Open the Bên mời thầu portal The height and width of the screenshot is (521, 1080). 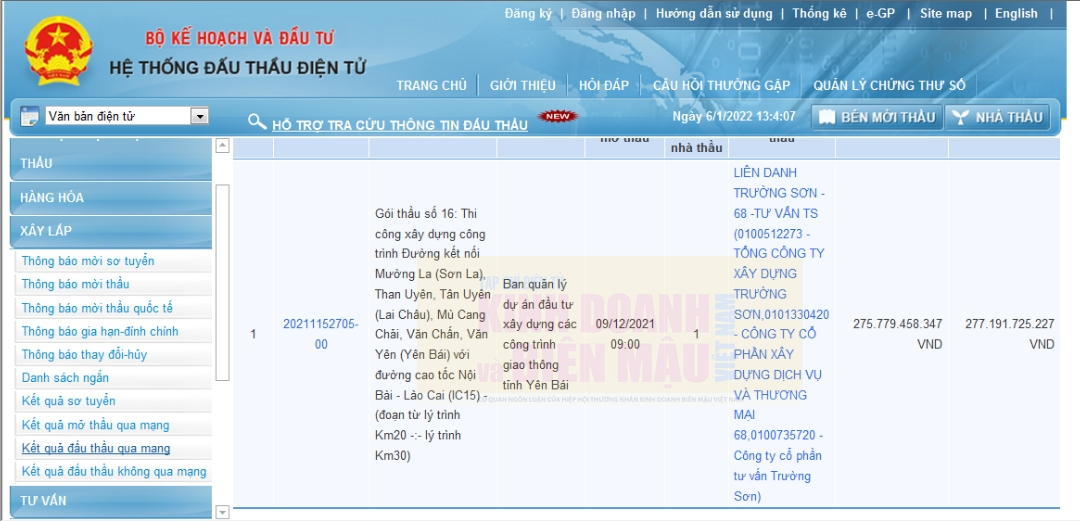click(x=877, y=117)
